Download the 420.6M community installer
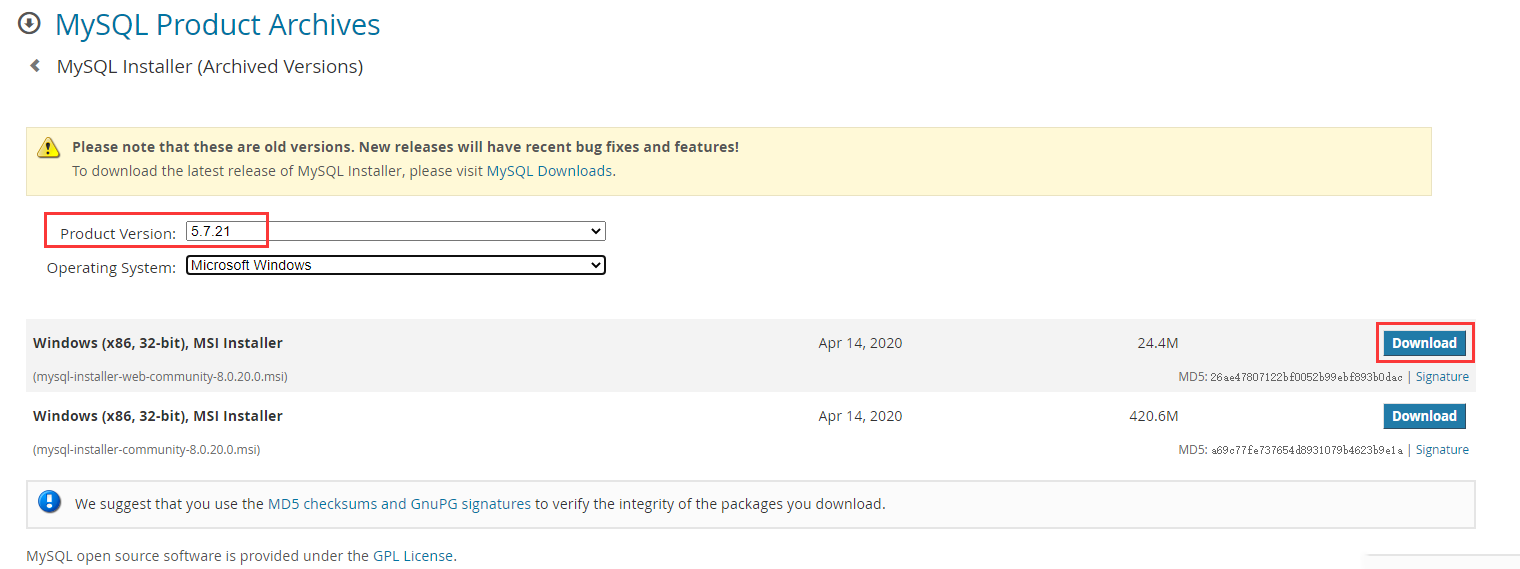Image resolution: width=1520 pixels, height=569 pixels. pyautogui.click(x=1424, y=416)
